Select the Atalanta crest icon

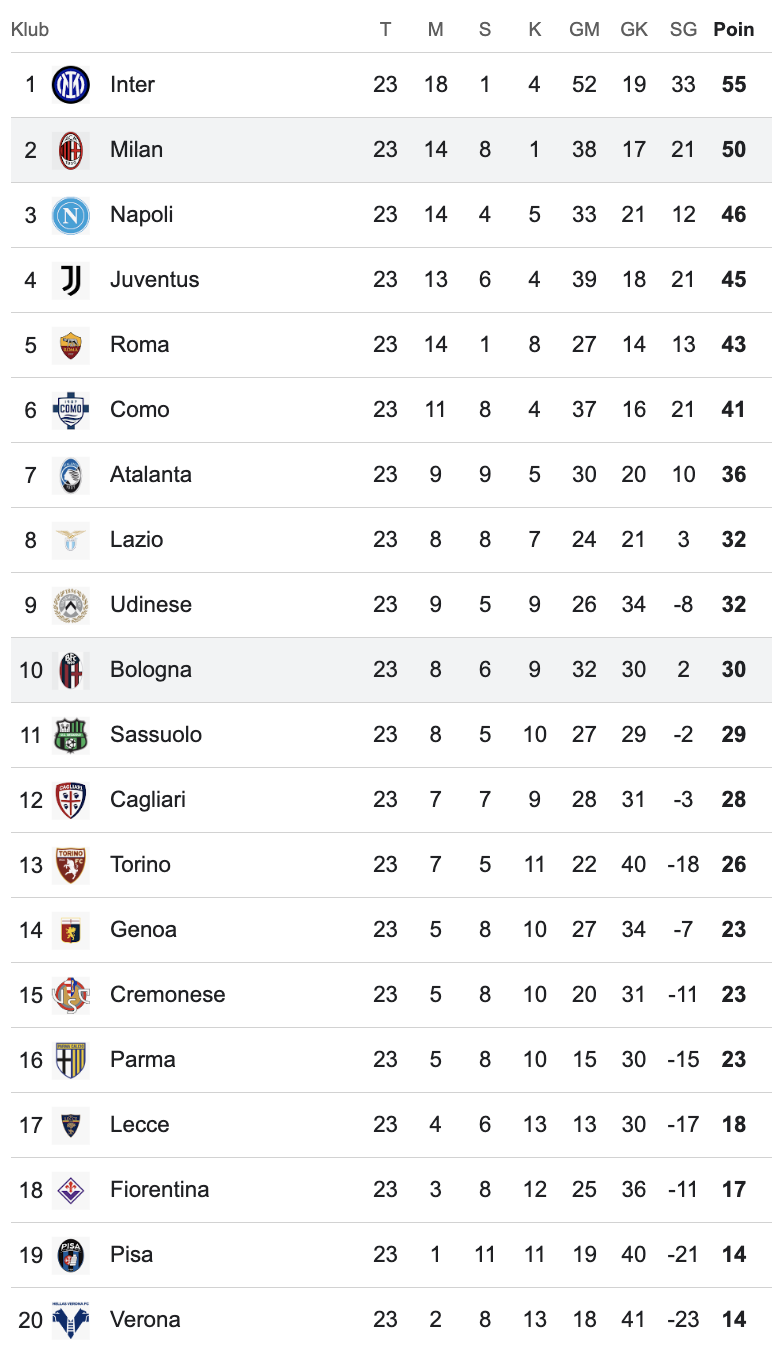point(71,475)
